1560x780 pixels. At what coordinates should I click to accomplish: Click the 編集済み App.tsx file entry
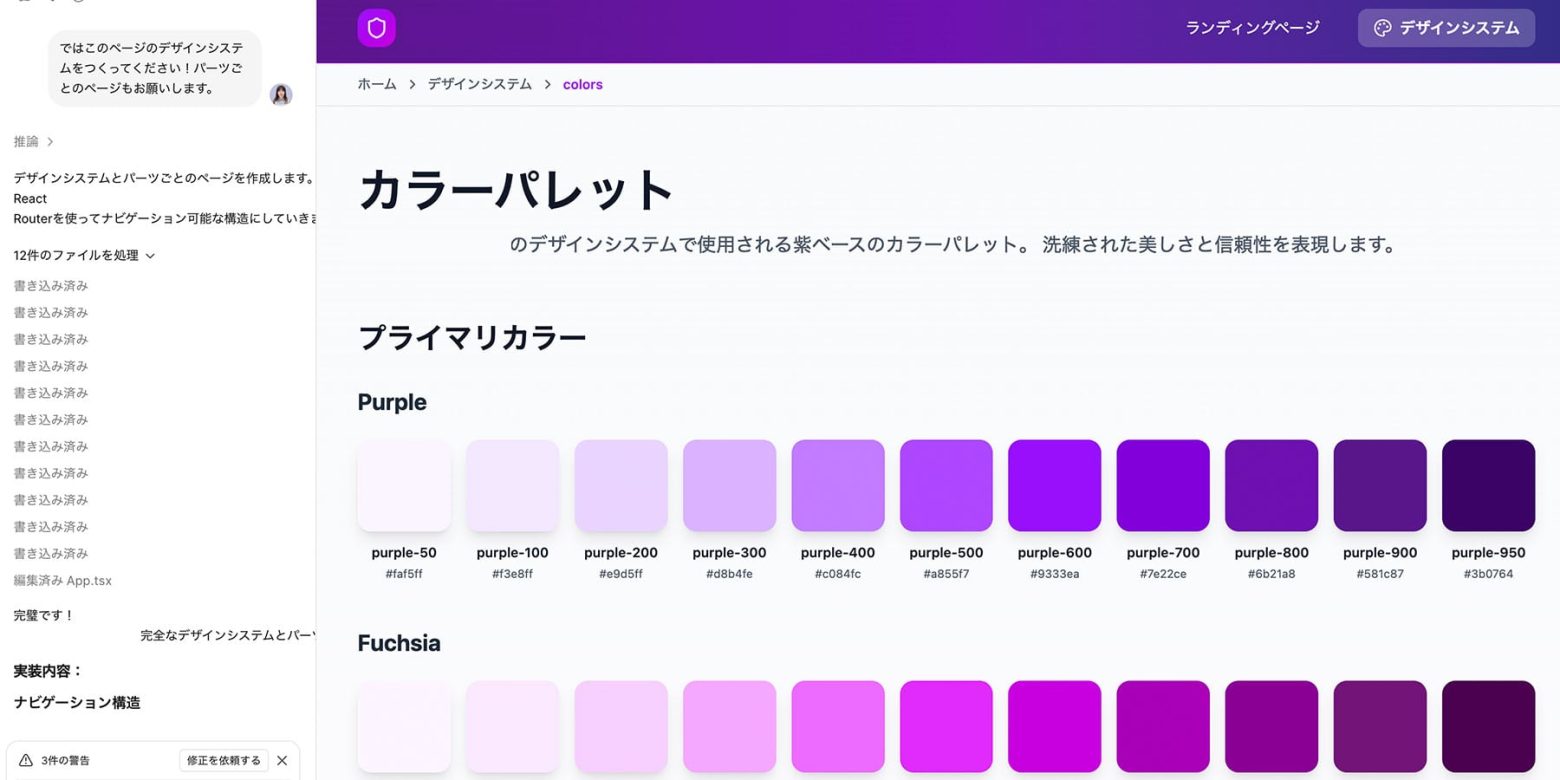click(x=63, y=580)
